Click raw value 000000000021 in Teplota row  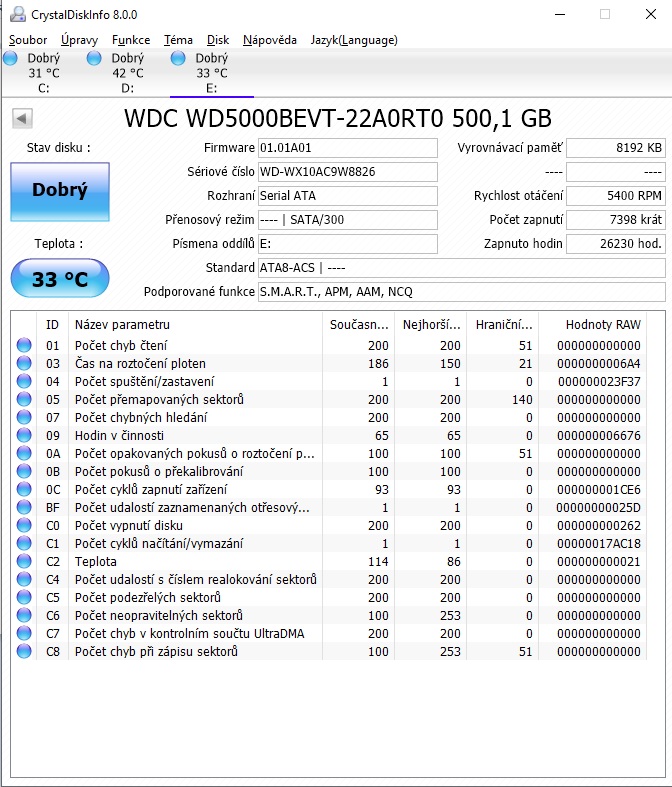pyautogui.click(x=599, y=562)
